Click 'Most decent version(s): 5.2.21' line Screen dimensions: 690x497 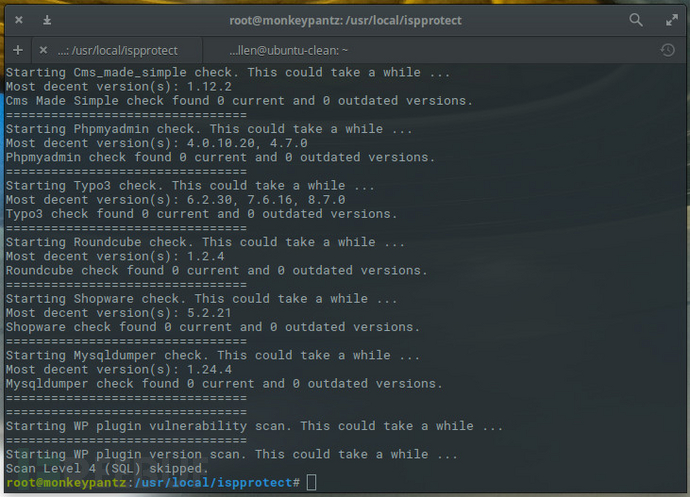point(118,313)
